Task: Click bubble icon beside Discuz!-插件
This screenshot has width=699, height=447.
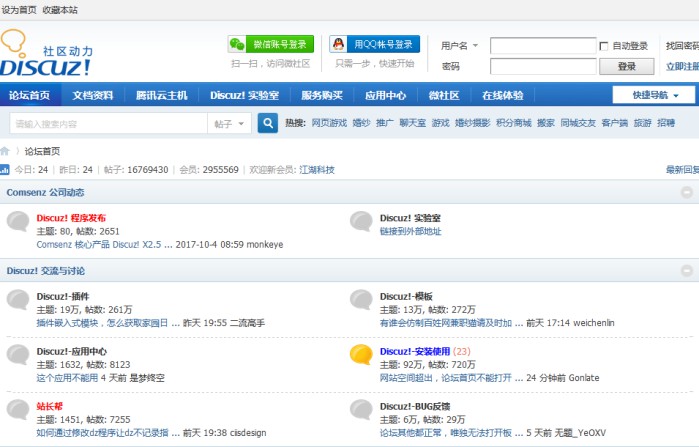Action: pyautogui.click(x=18, y=299)
